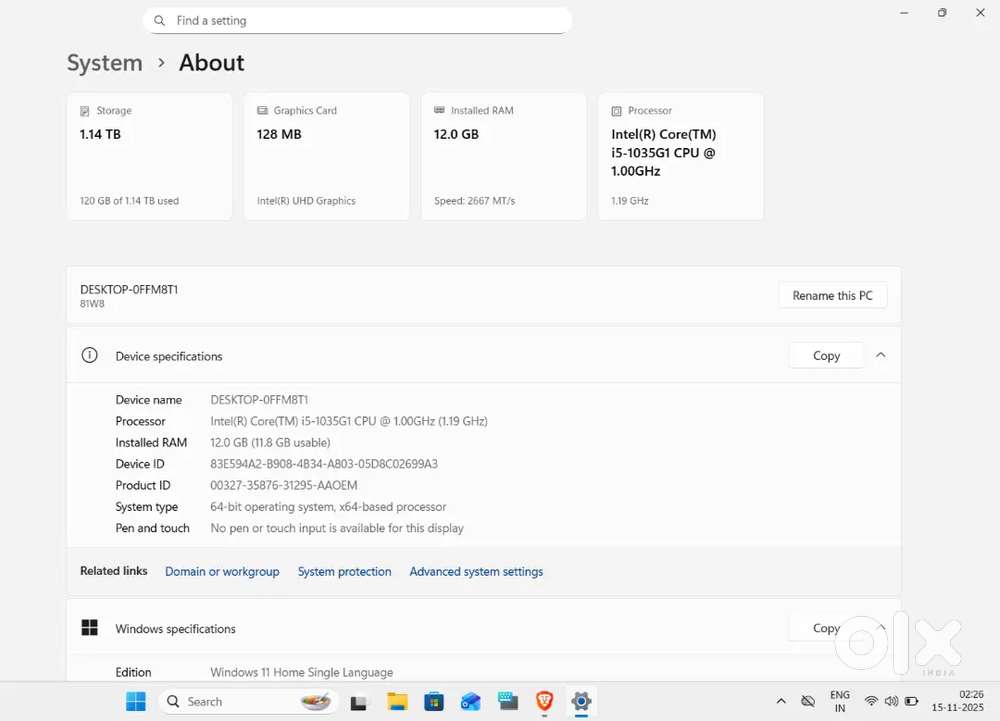Click the Rename this PC button

point(832,295)
